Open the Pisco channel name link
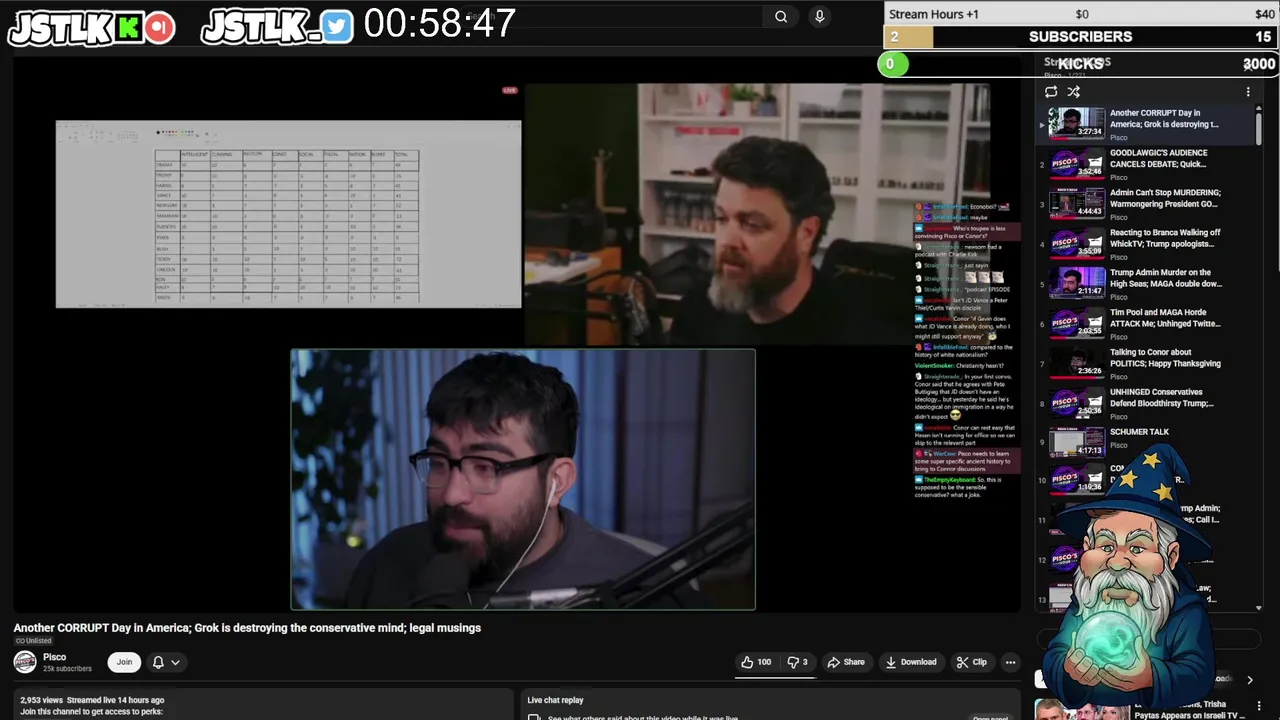 (x=54, y=657)
